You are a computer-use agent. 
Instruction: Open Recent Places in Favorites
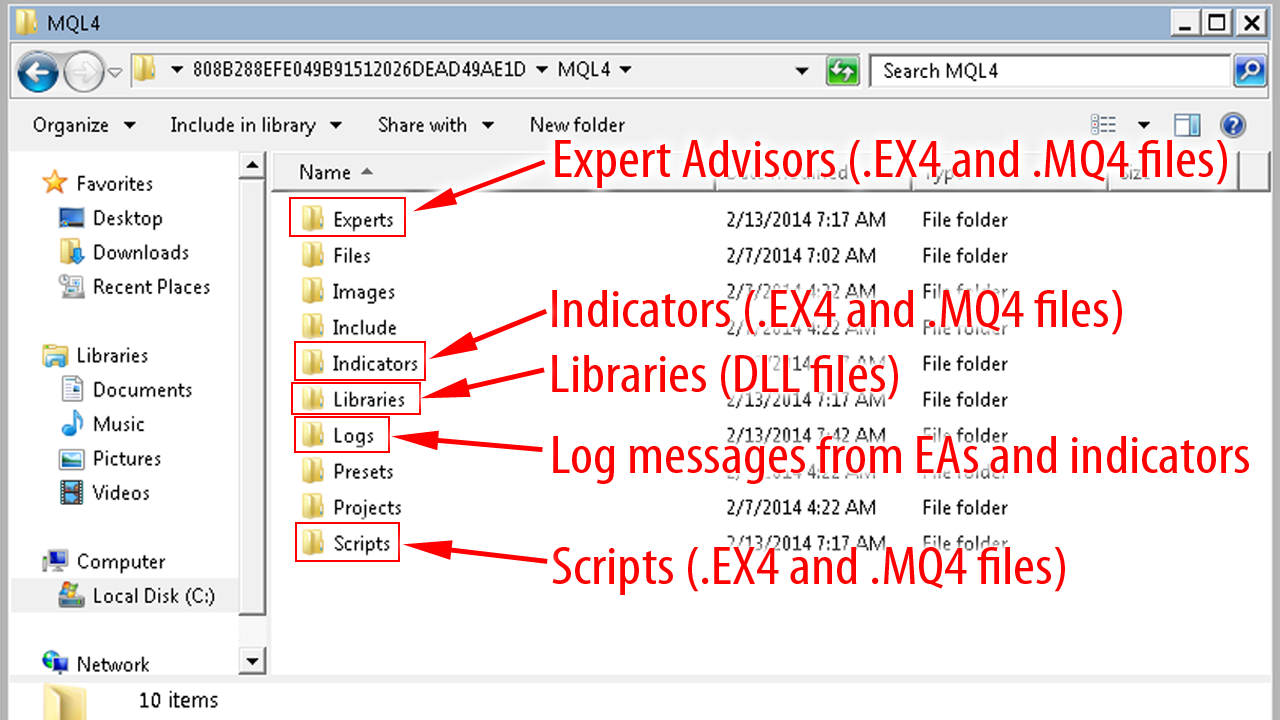(x=151, y=287)
